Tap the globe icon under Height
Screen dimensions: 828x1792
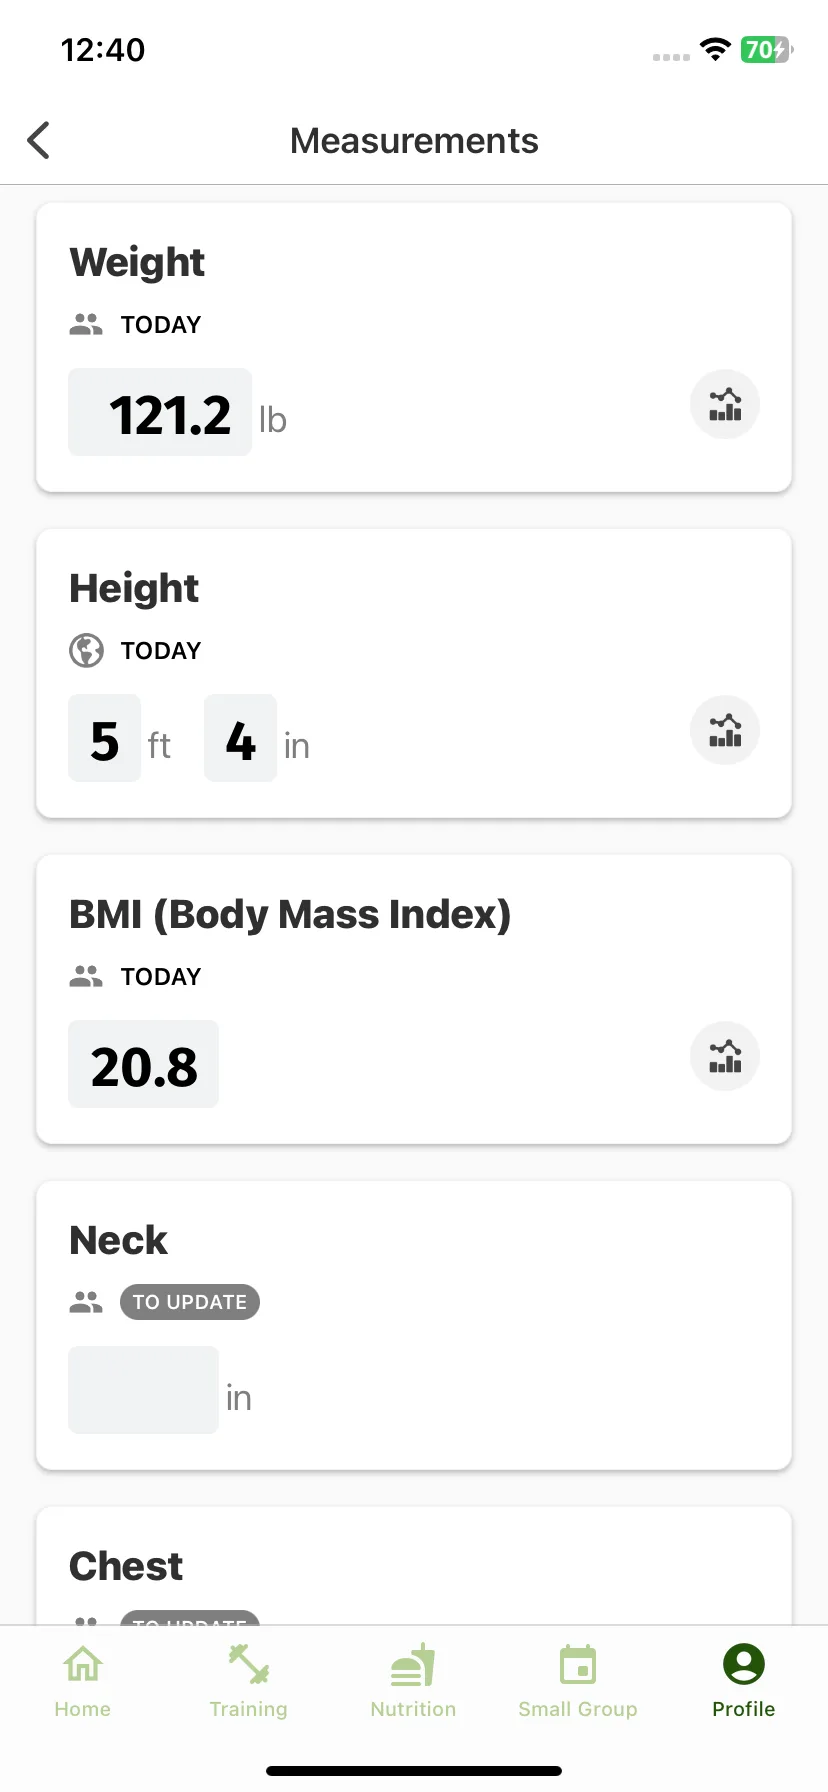(86, 650)
